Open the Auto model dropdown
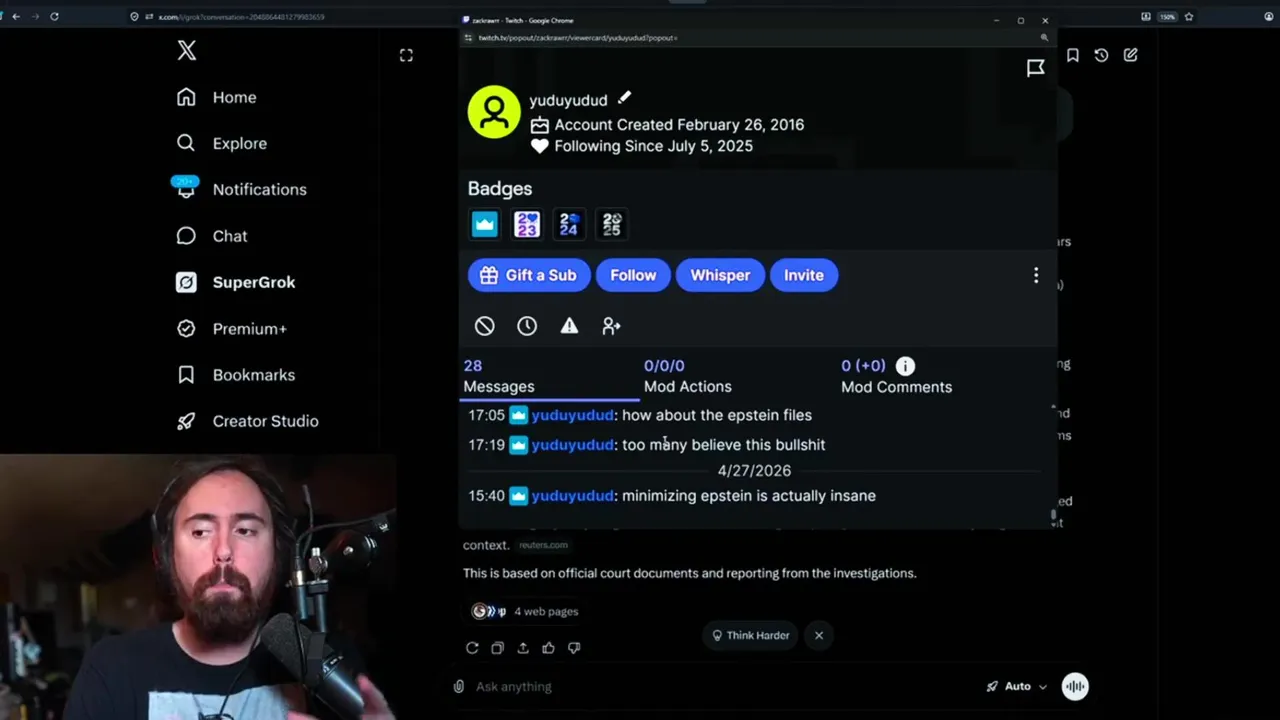Image resolution: width=1280 pixels, height=720 pixels. click(x=1017, y=686)
